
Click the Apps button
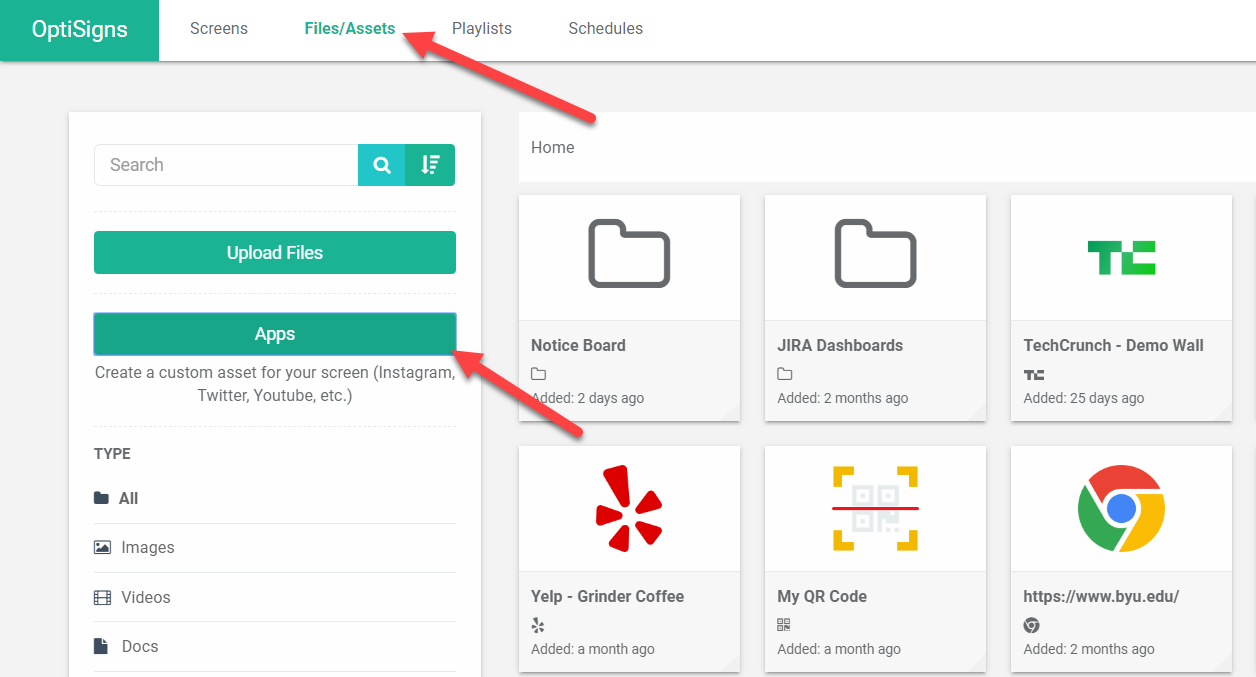[x=275, y=334]
